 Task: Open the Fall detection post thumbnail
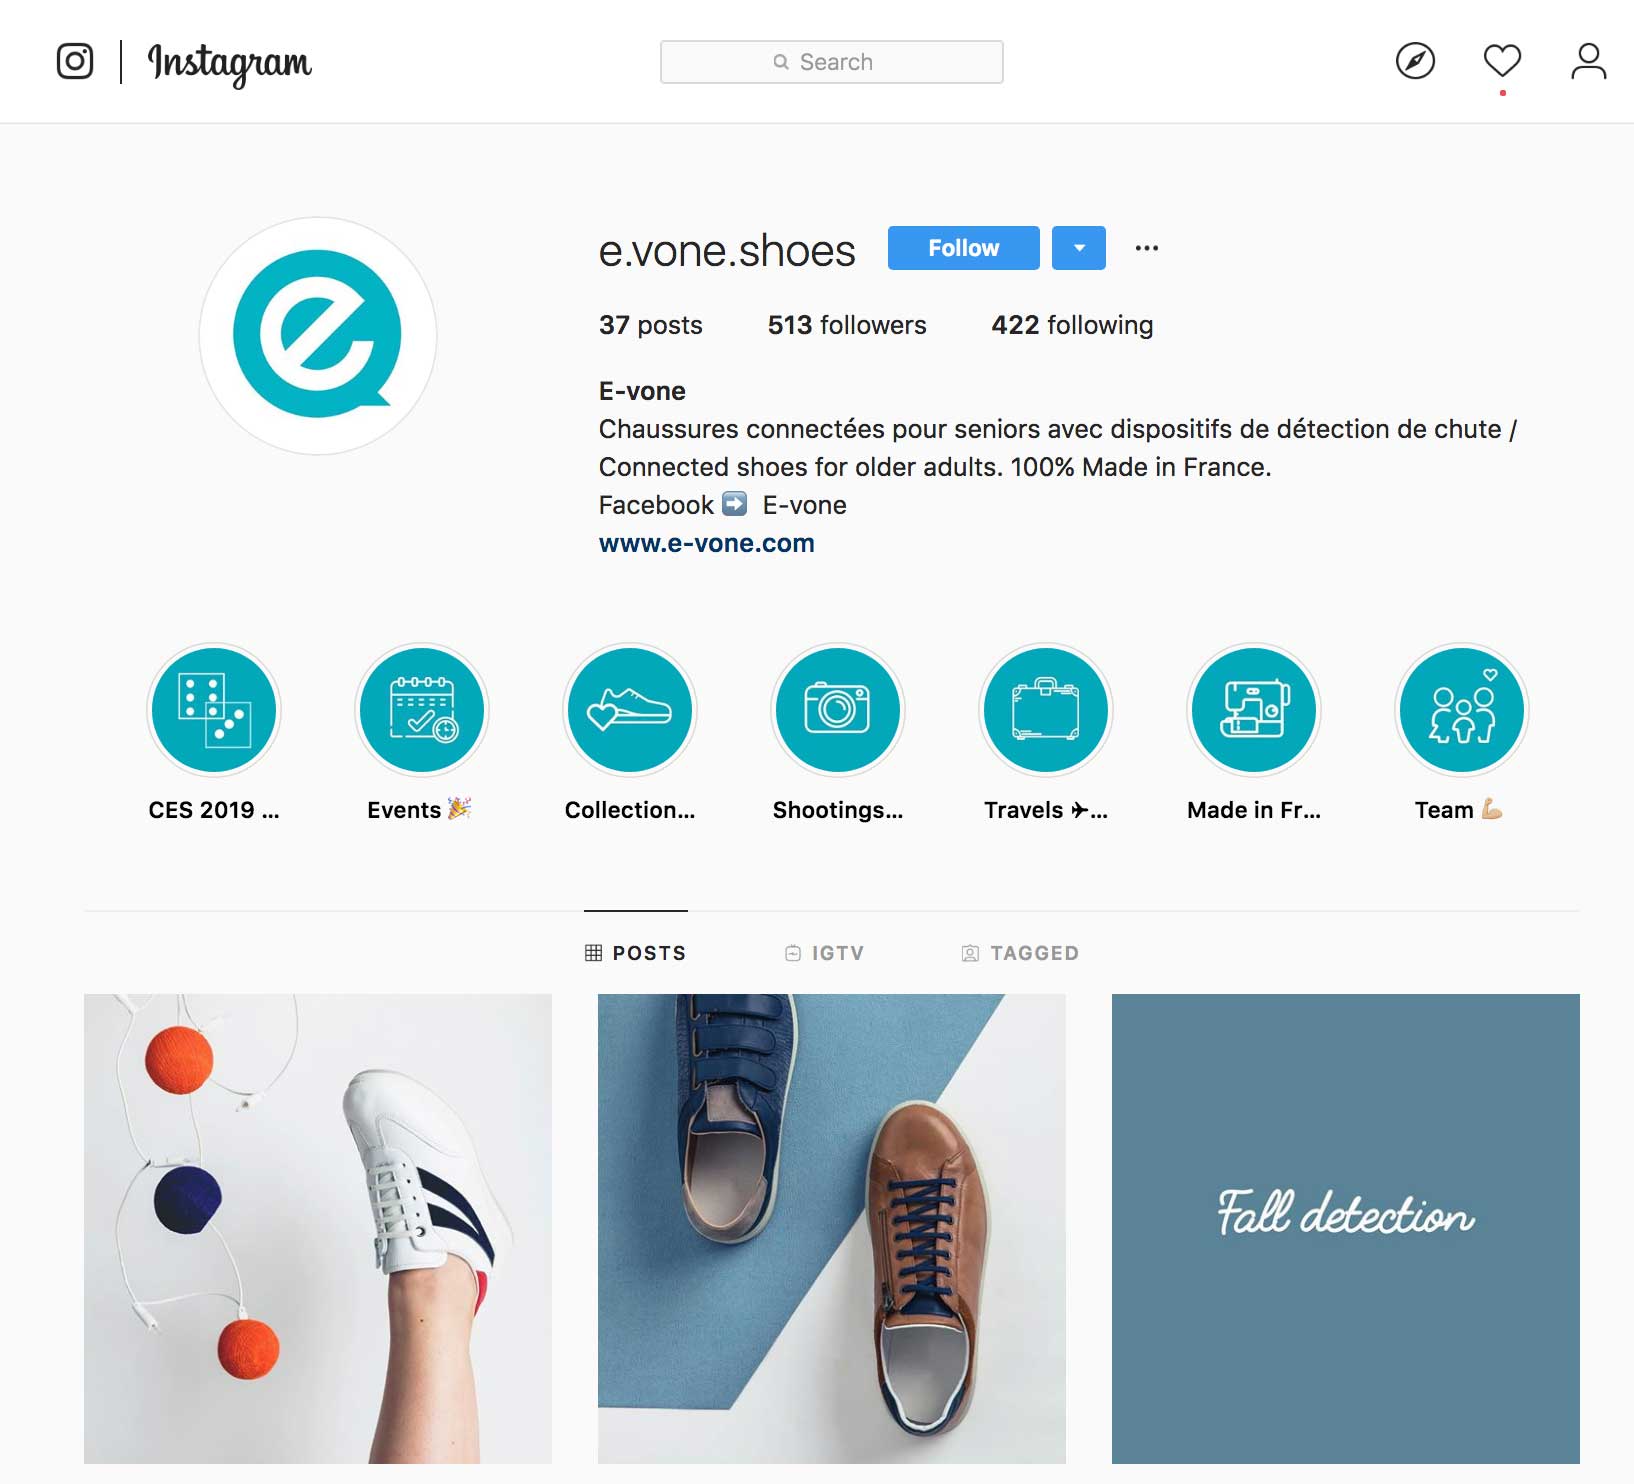pos(1346,1229)
